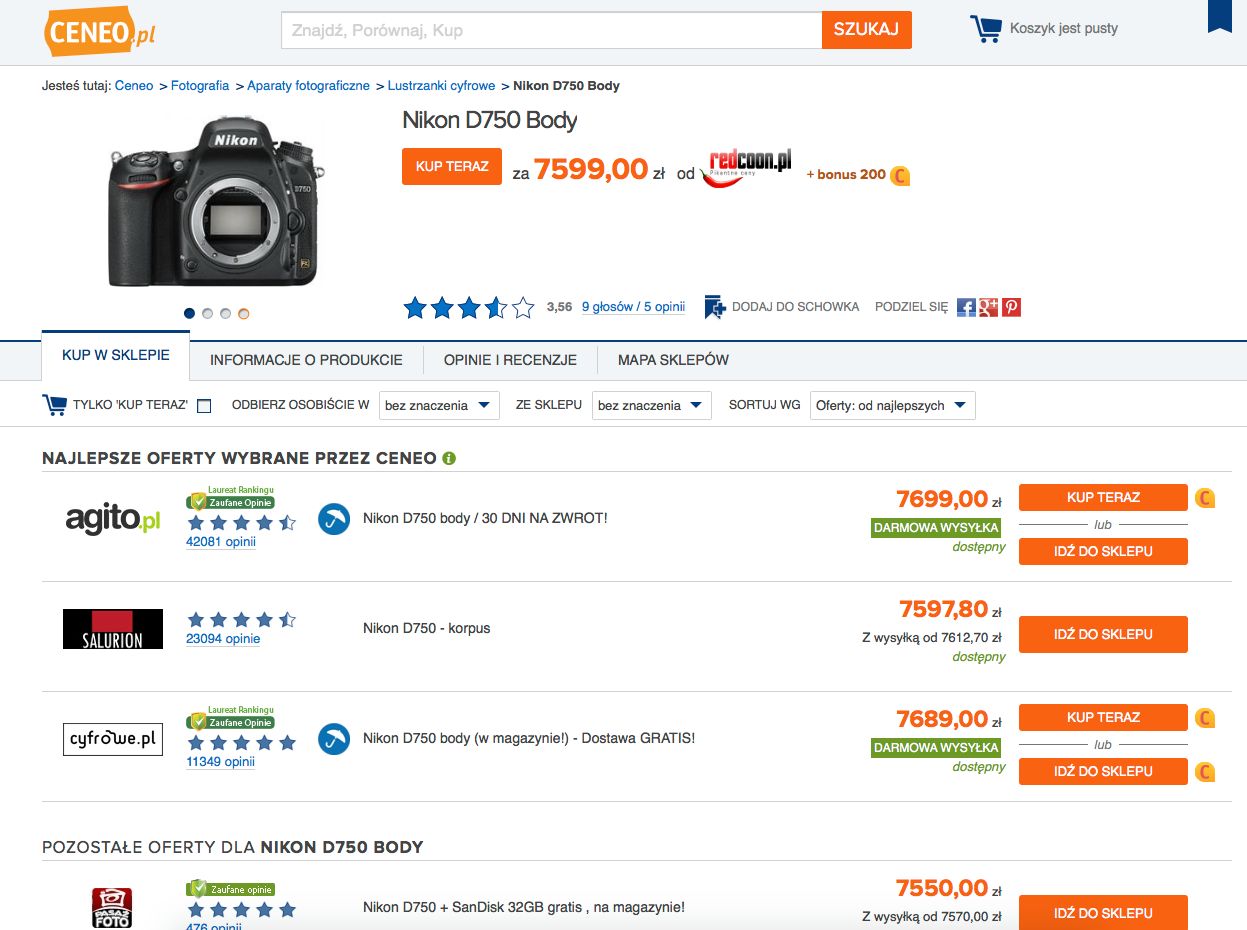Click offer title Nikon D750 body / 30 DNI NA ZWROT!
Viewport: 1247px width, 930px height.
click(485, 519)
